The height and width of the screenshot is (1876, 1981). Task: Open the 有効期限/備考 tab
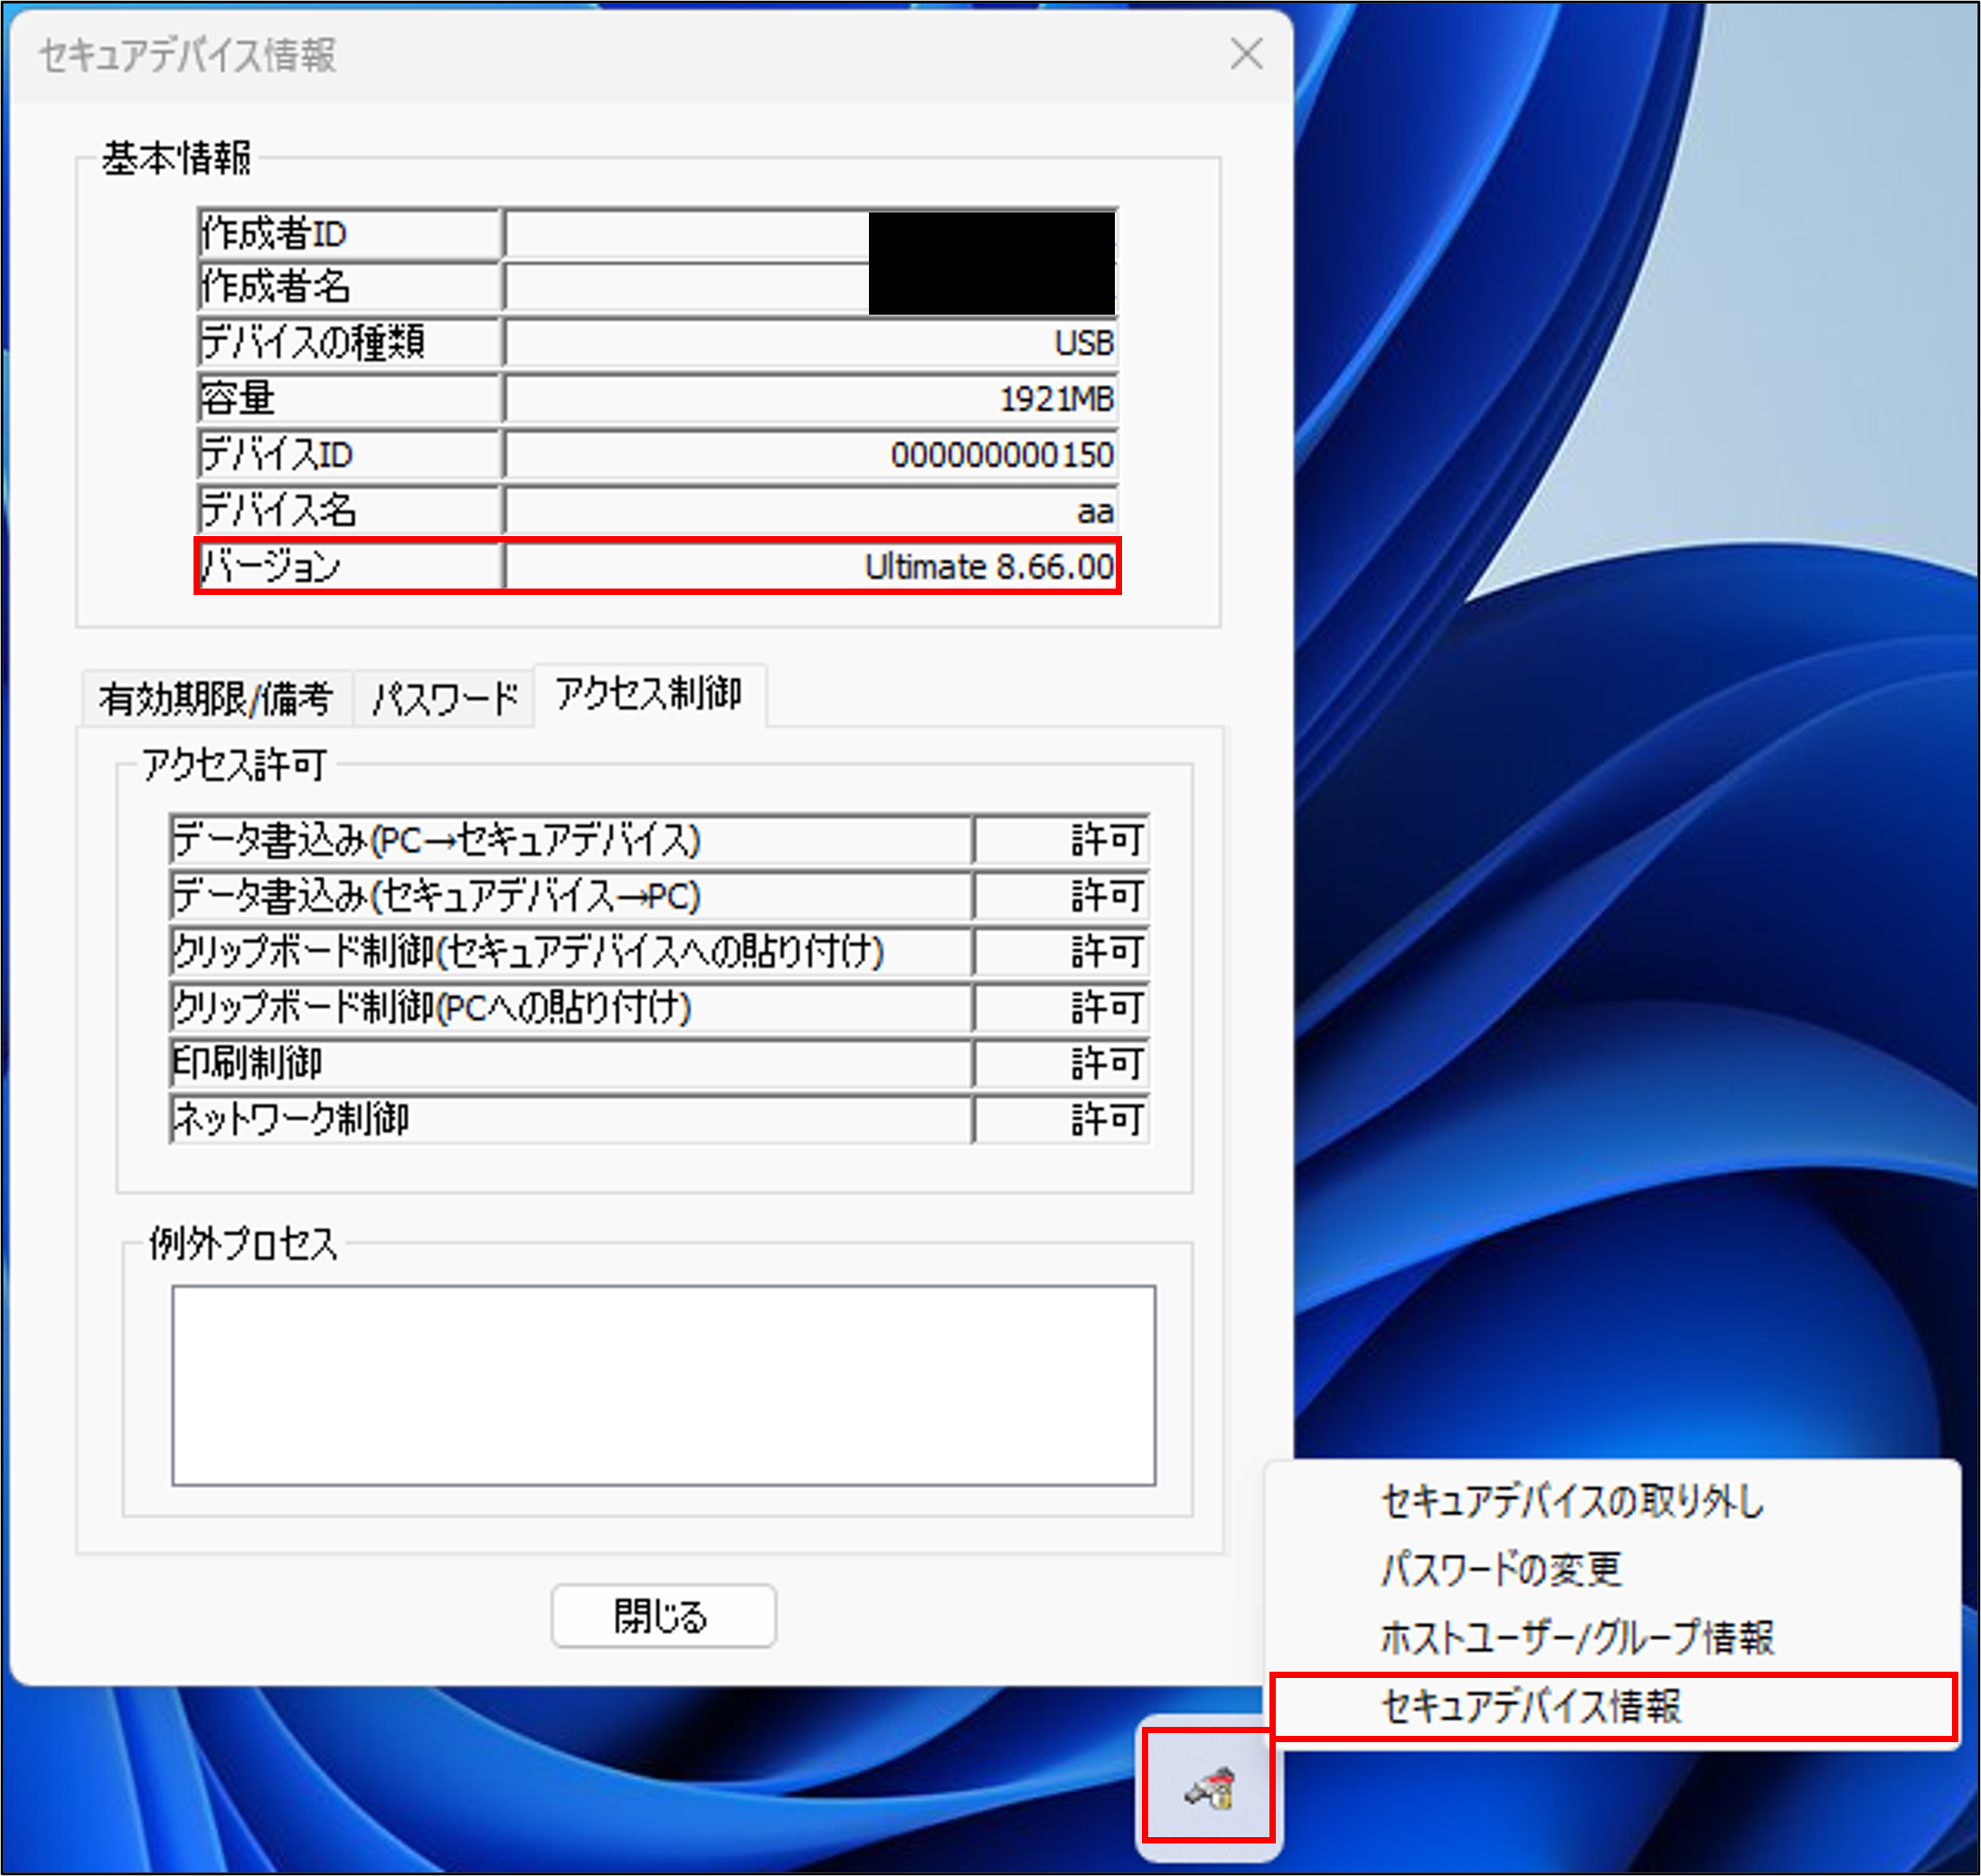click(219, 697)
